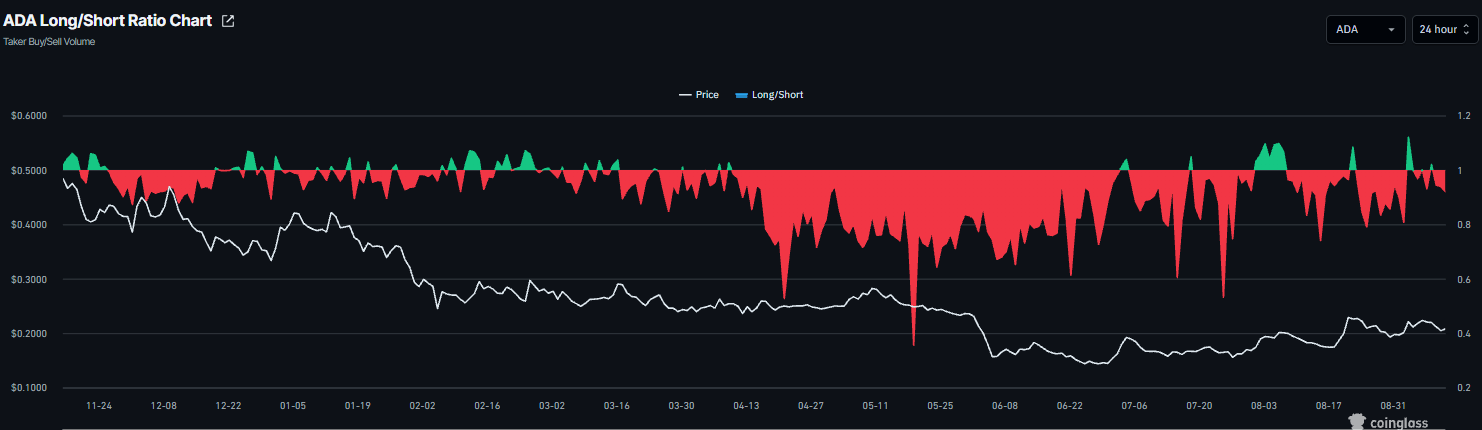Click the 03-30 date label
Viewport: 1482px width, 430px height.
click(x=681, y=407)
